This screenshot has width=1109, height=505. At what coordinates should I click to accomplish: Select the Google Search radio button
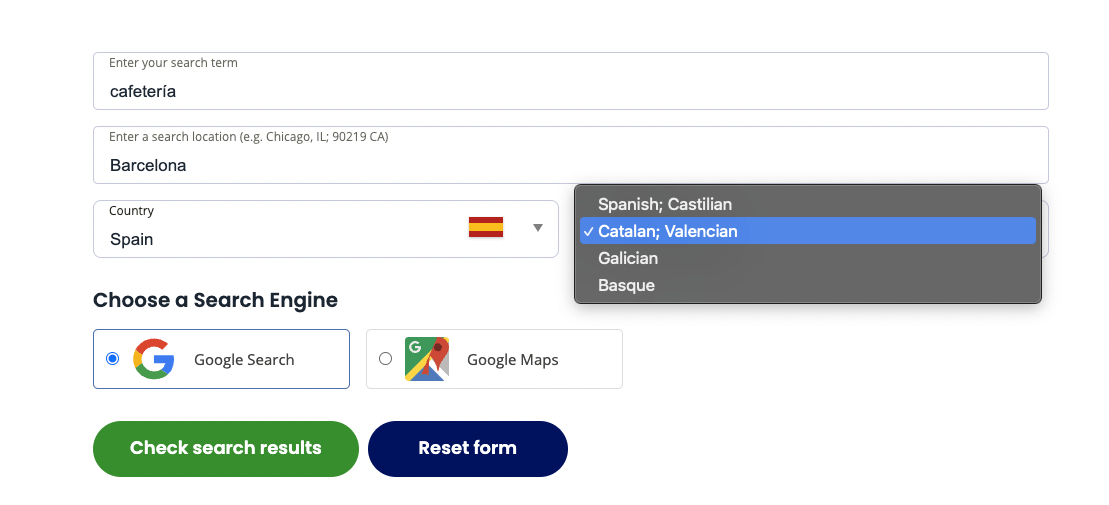(112, 359)
